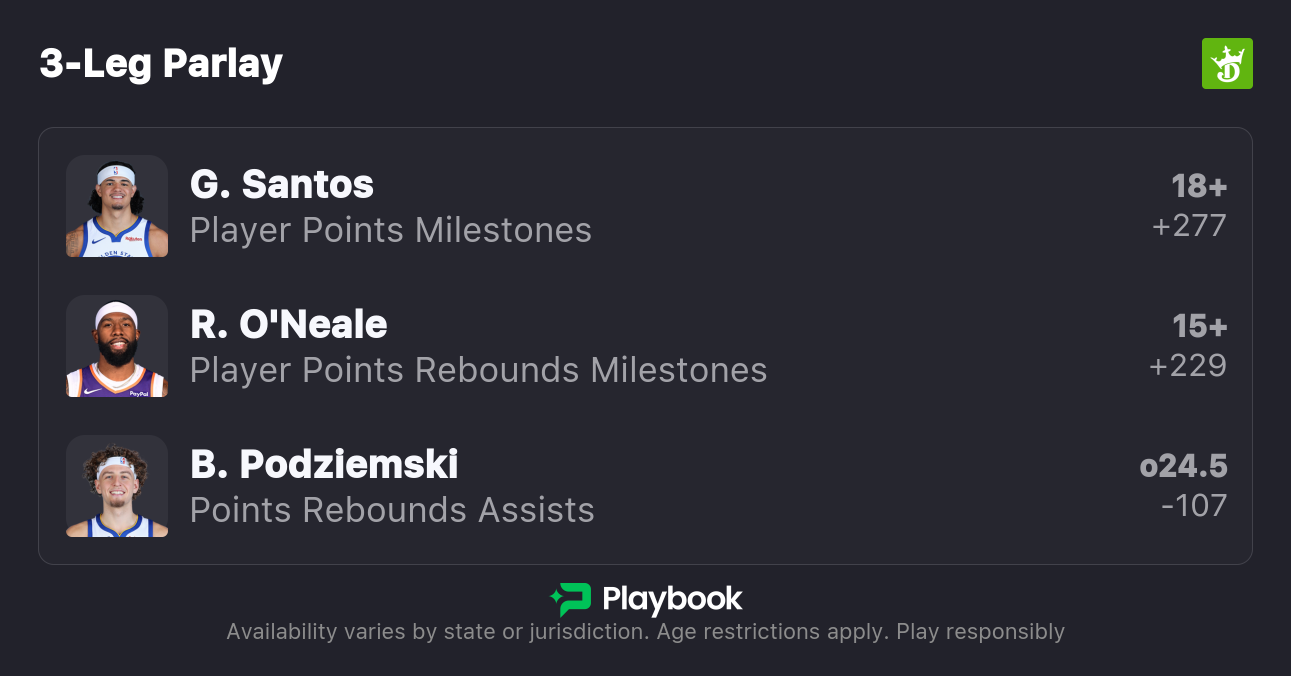This screenshot has width=1291, height=676.
Task: Click Points Rebounds Assists market label
Action: pyautogui.click(x=392, y=511)
